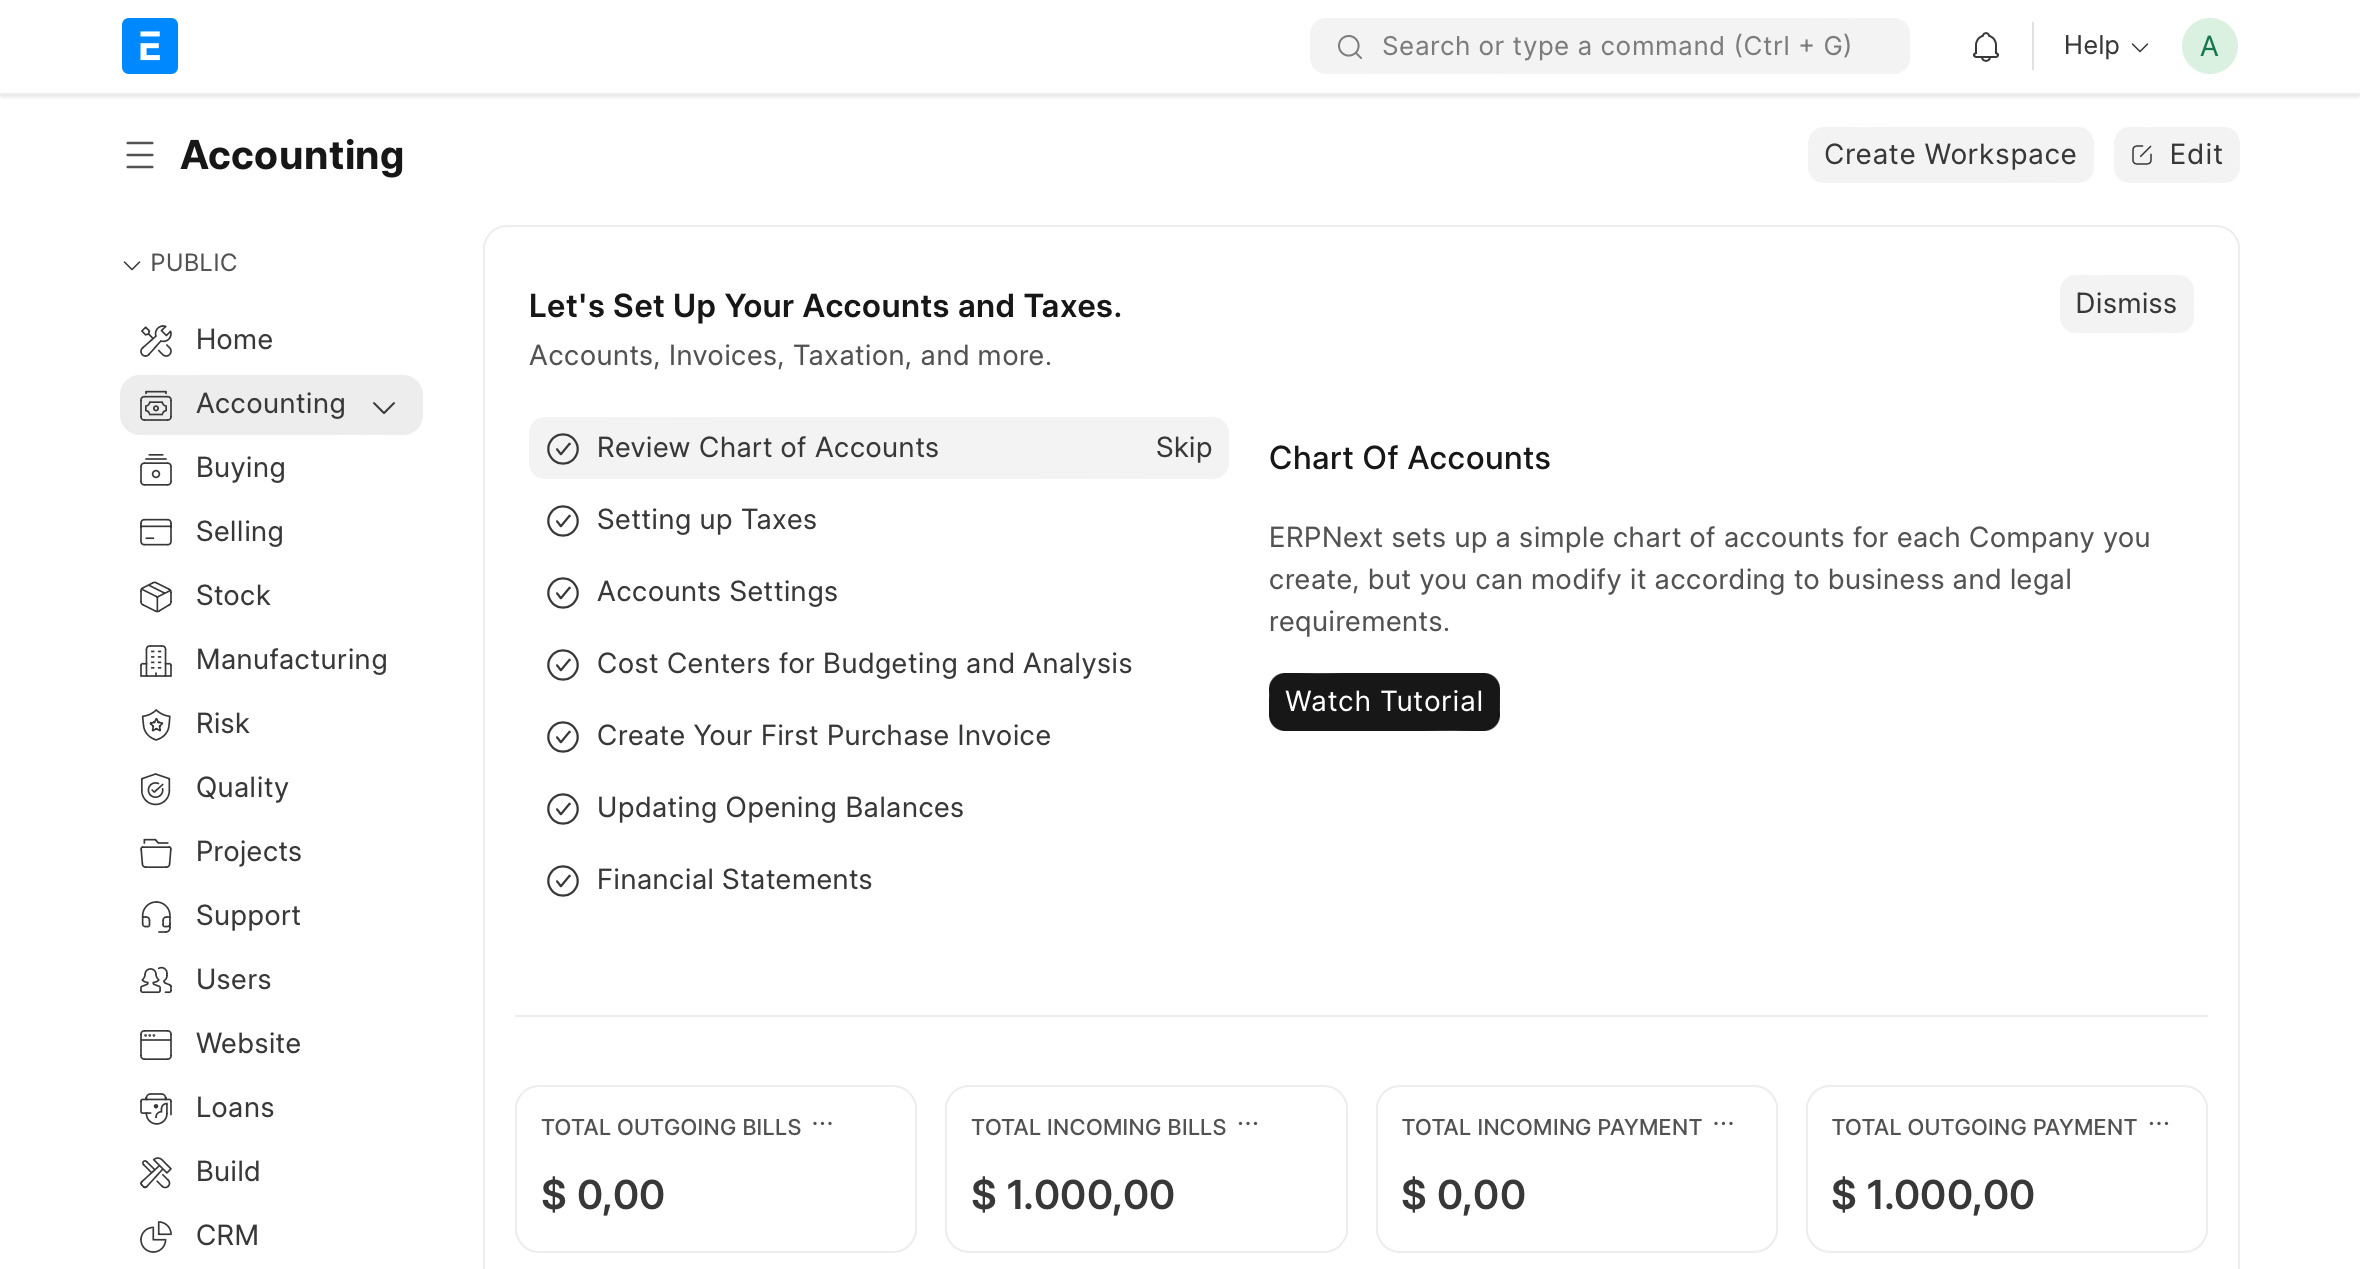Select the Stock sidebar icon

click(x=156, y=595)
